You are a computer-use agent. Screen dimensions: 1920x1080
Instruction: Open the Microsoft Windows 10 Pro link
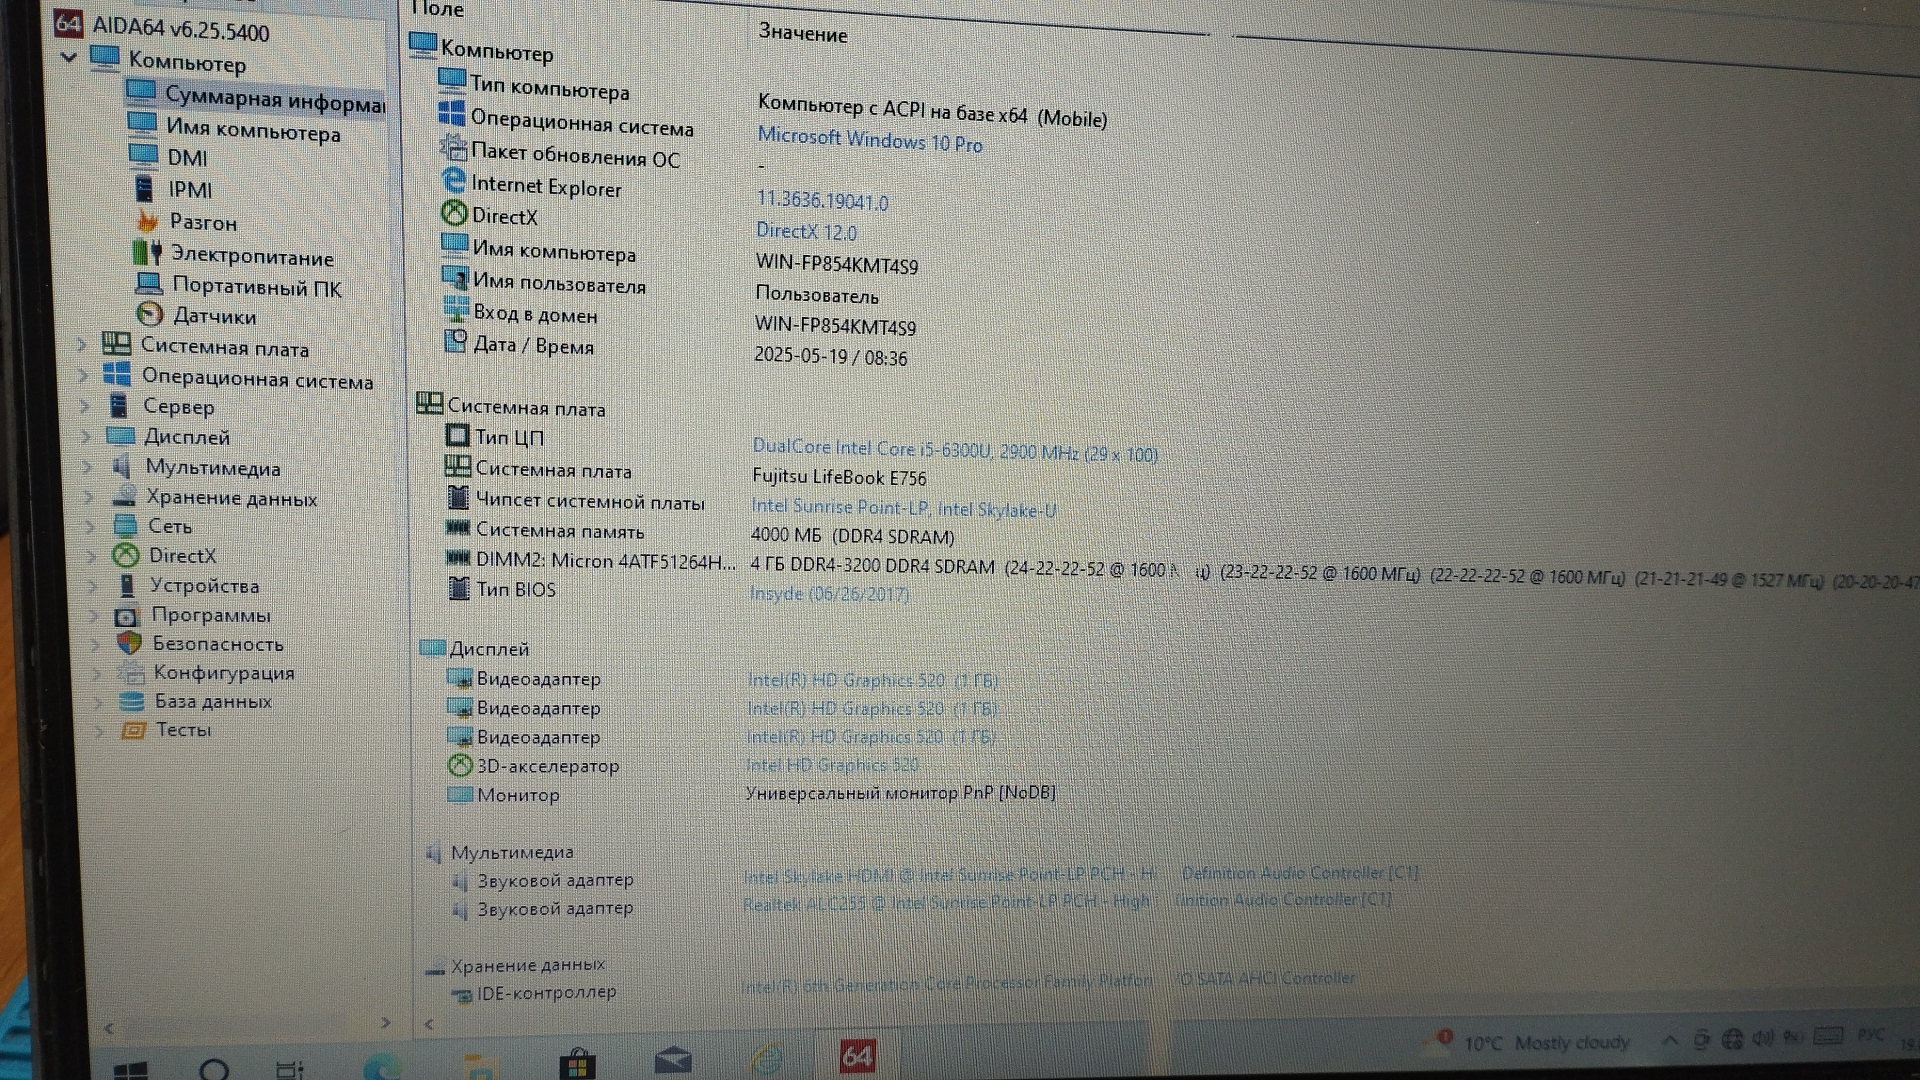click(x=869, y=140)
